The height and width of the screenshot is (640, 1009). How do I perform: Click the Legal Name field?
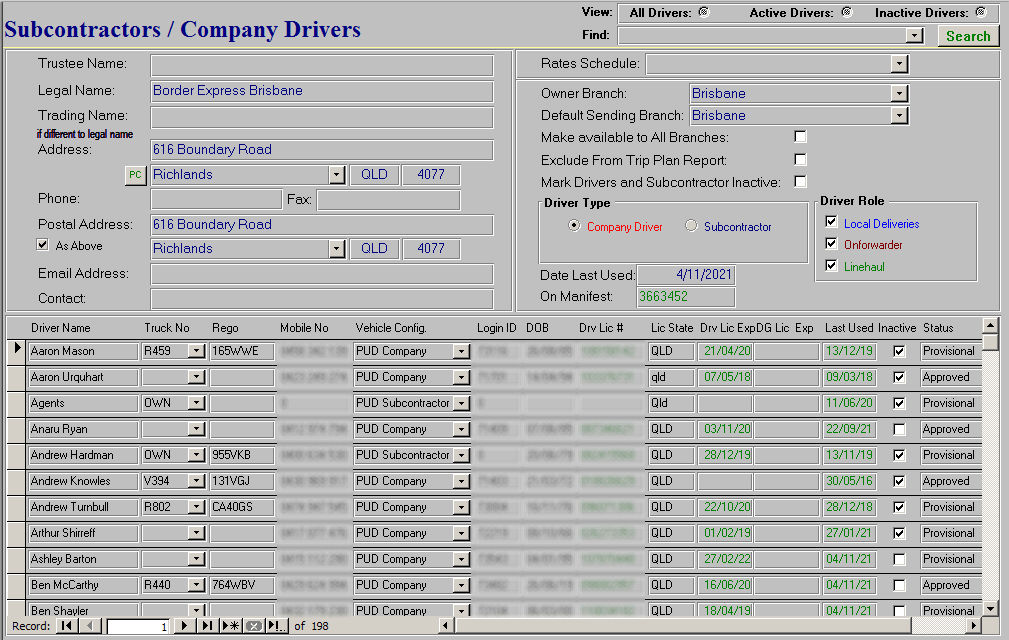tap(322, 91)
